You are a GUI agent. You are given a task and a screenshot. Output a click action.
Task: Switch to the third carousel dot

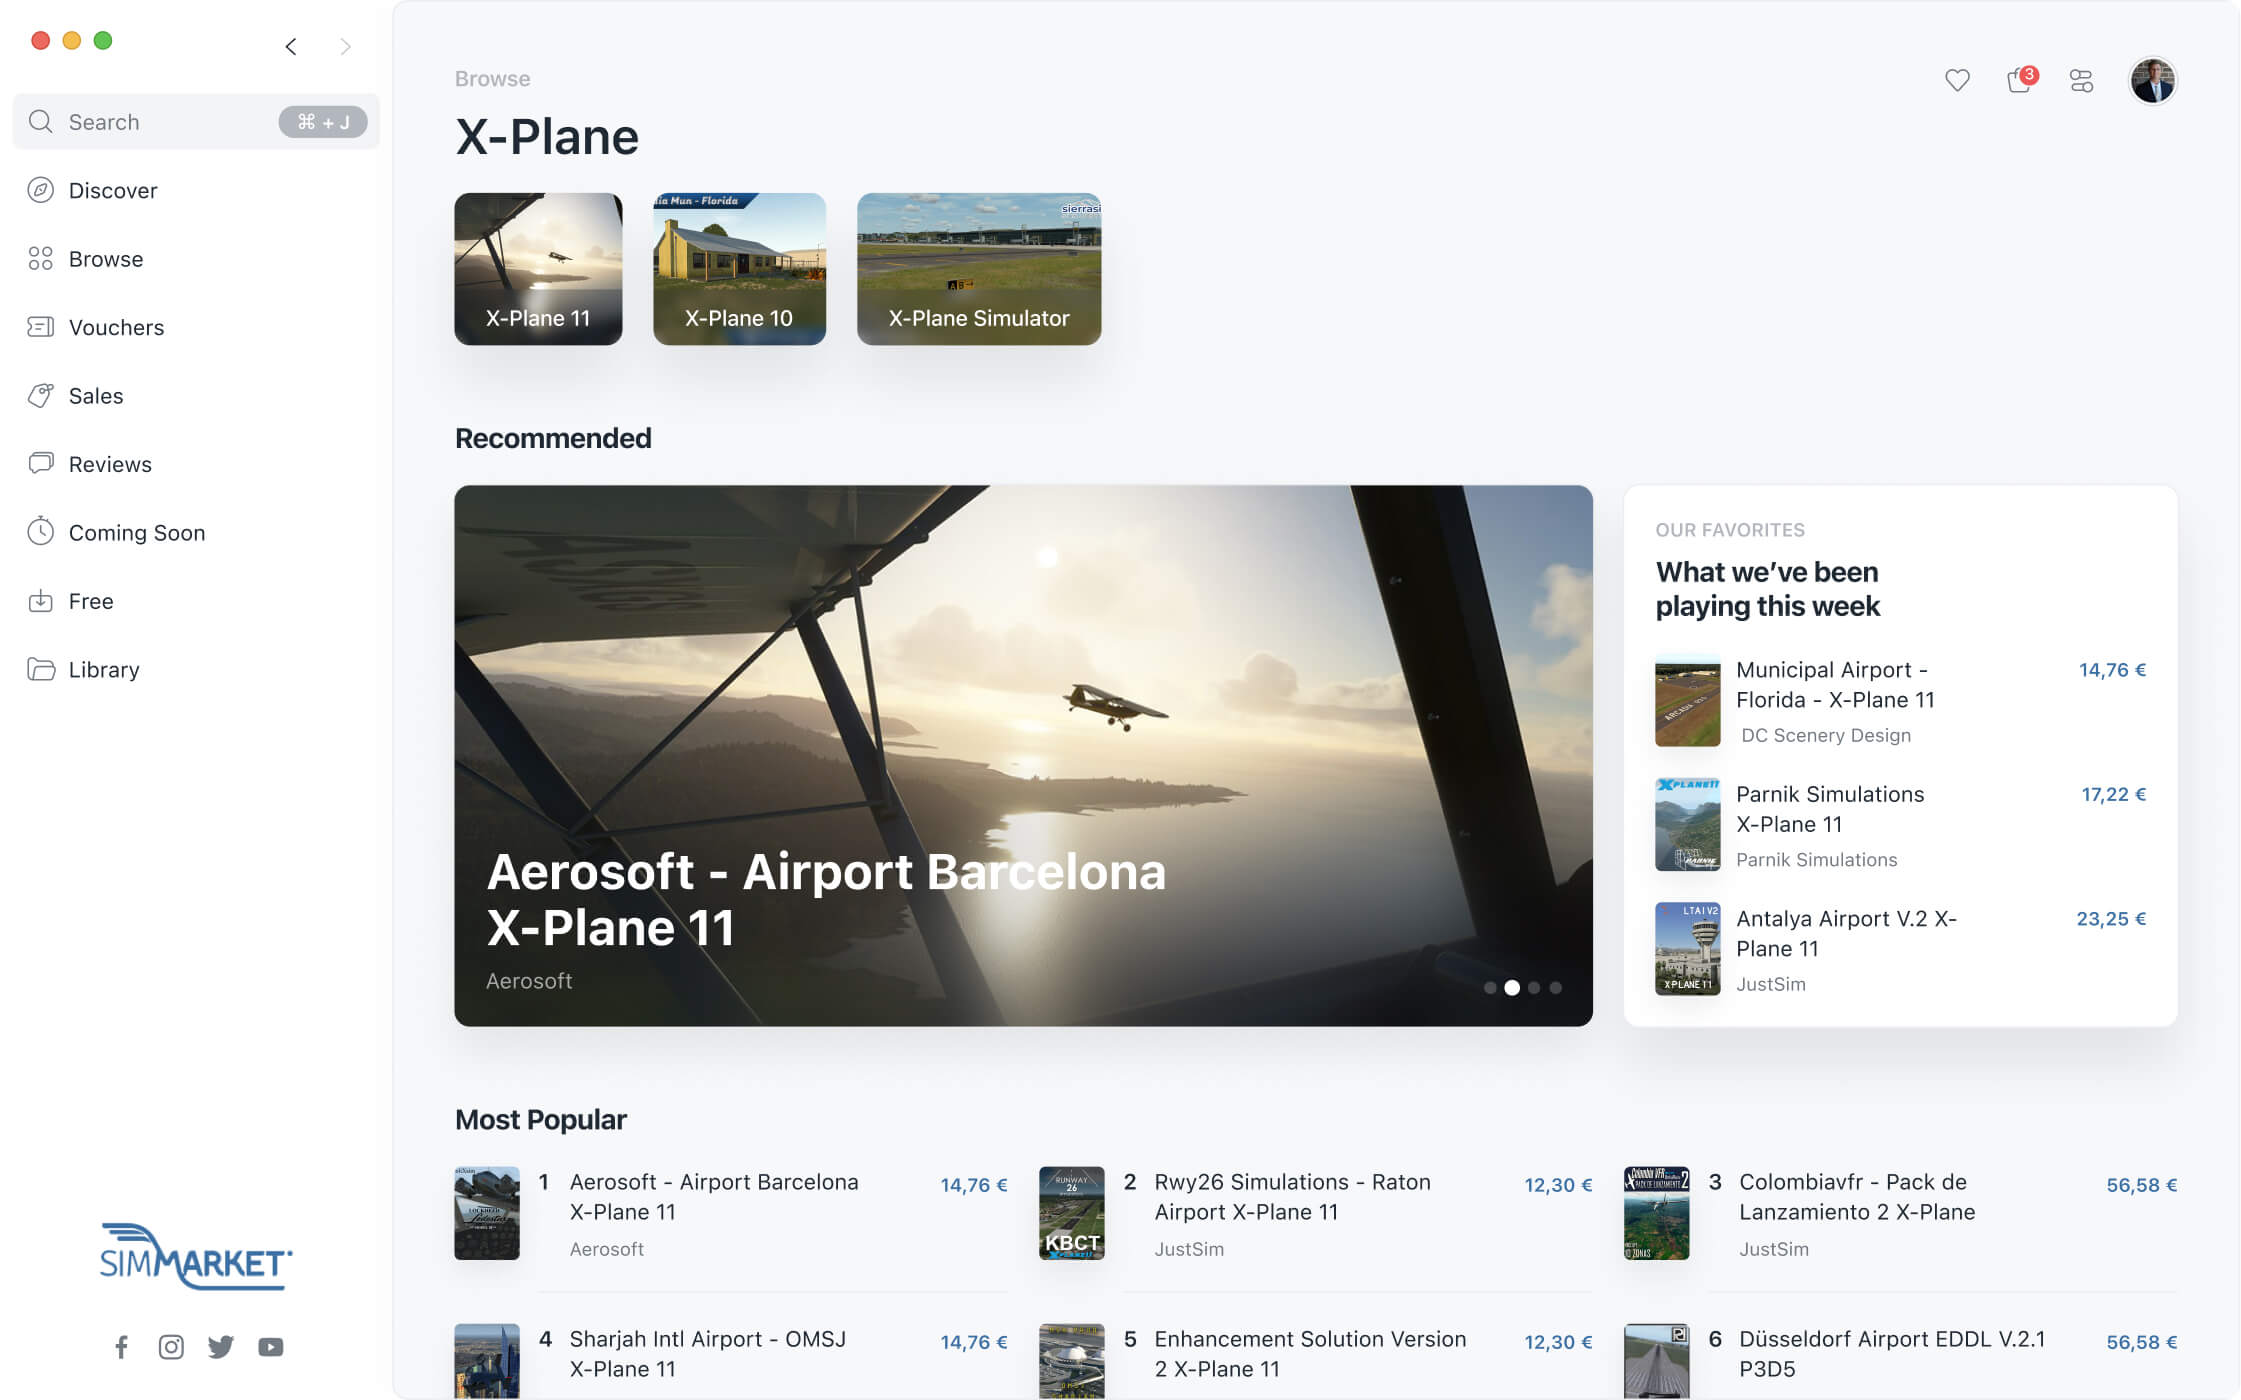pos(1534,988)
